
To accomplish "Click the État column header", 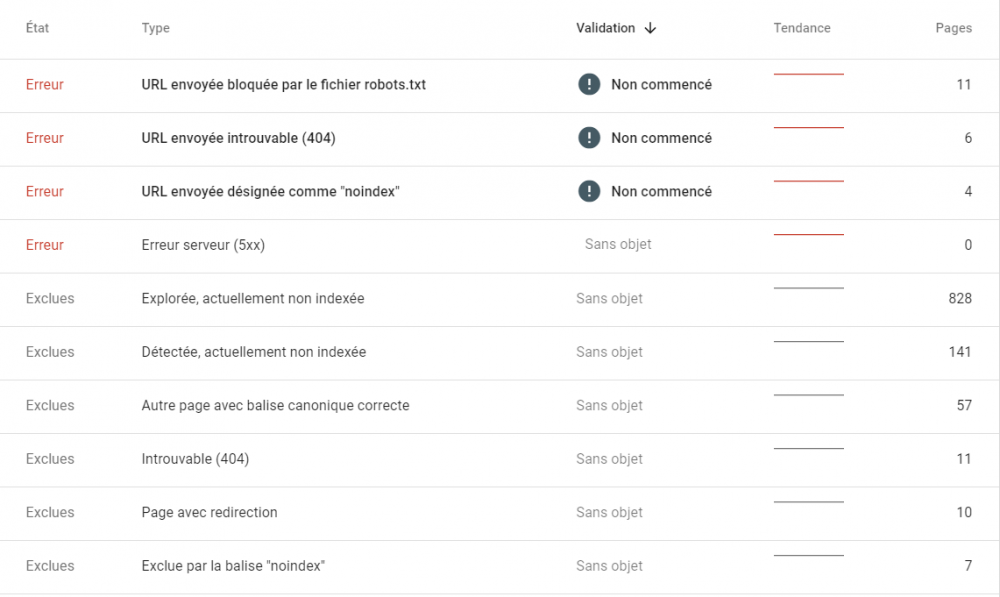I will [37, 28].
